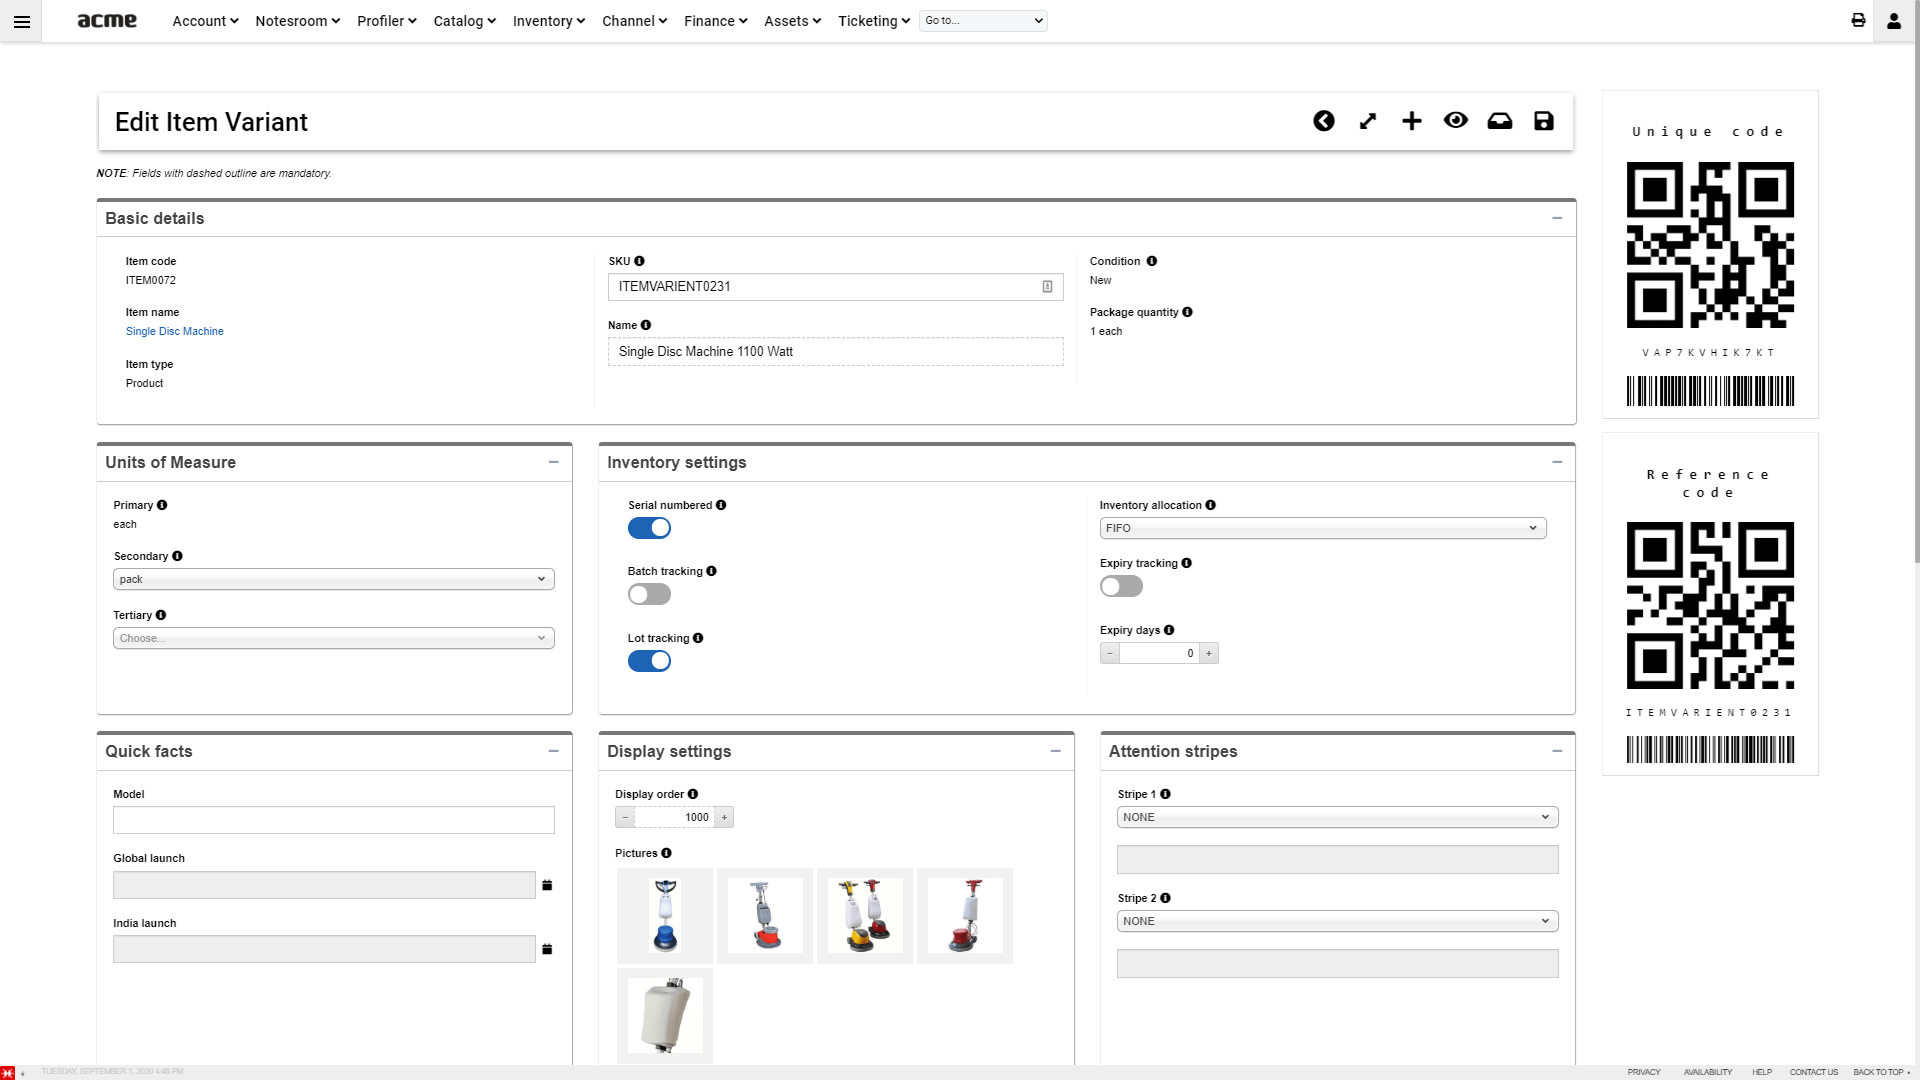Screen dimensions: 1920x1080
Task: Open the Account menu
Action: tap(205, 21)
